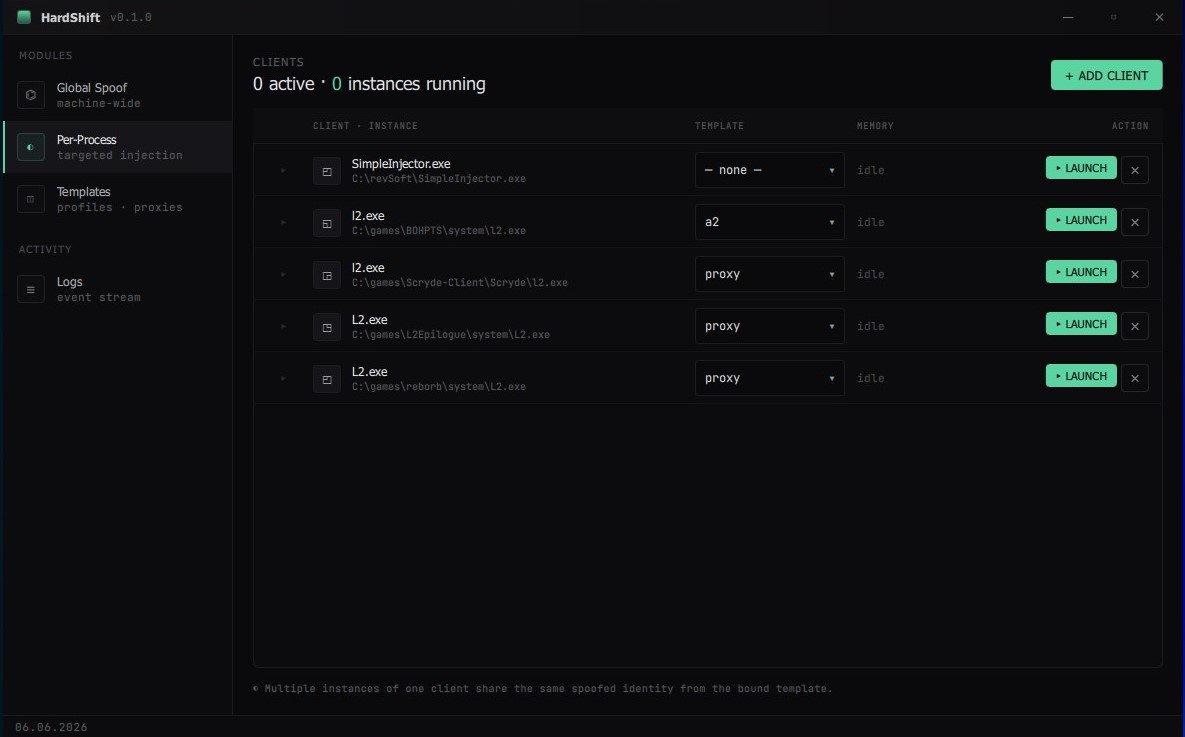Click the path C:\revSoft\SimpleInjector.exe
The width and height of the screenshot is (1185, 737).
[438, 179]
